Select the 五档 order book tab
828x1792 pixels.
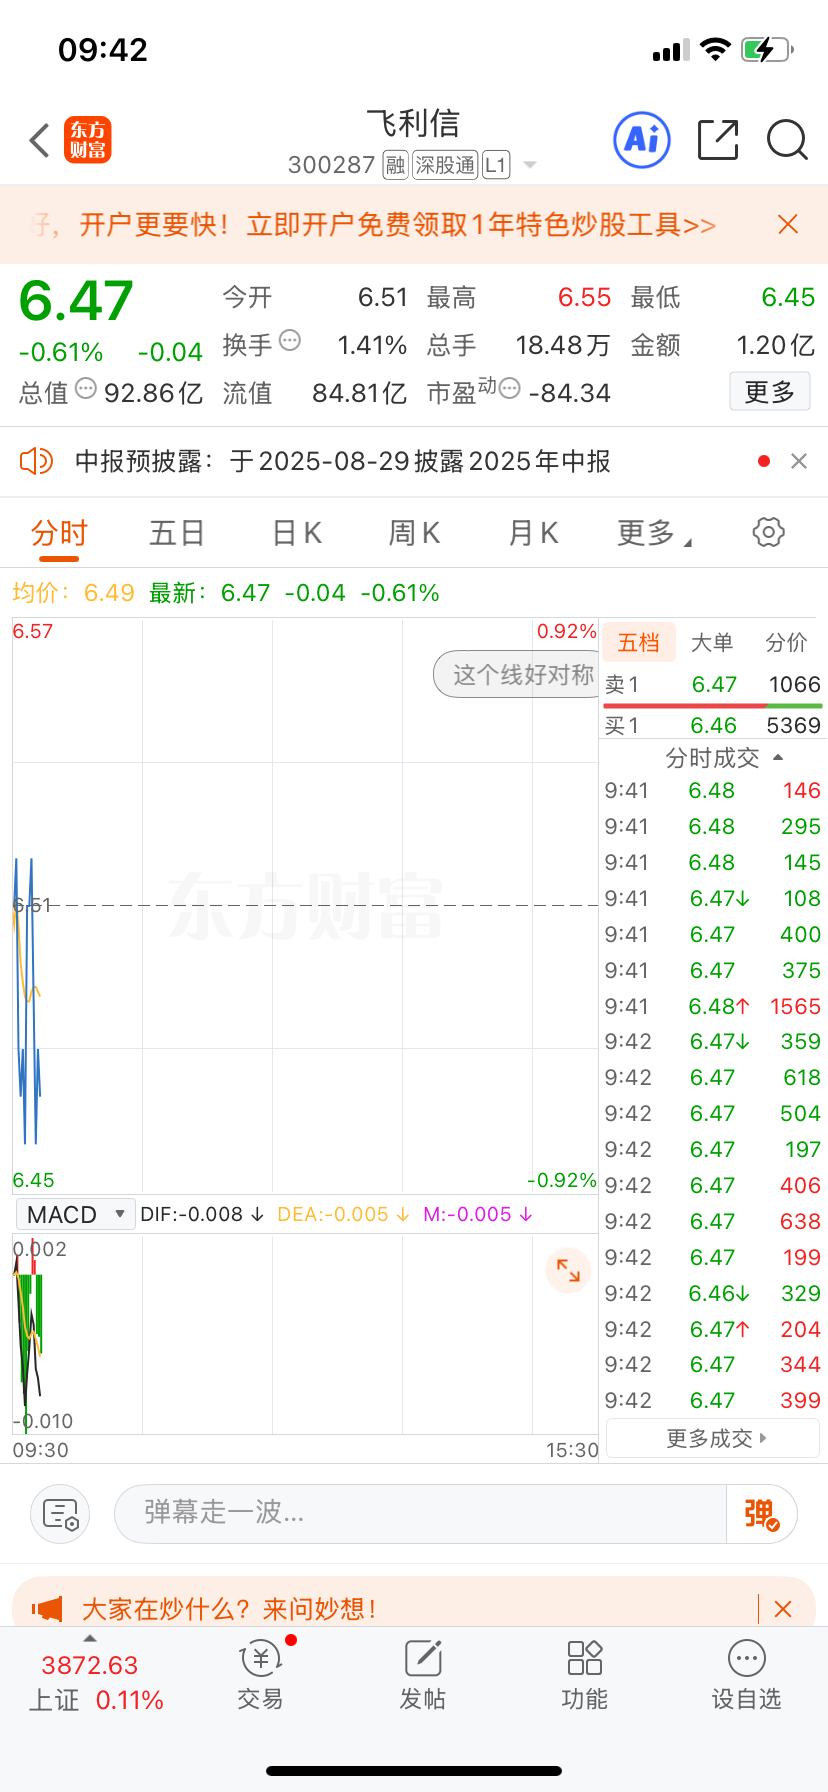638,642
